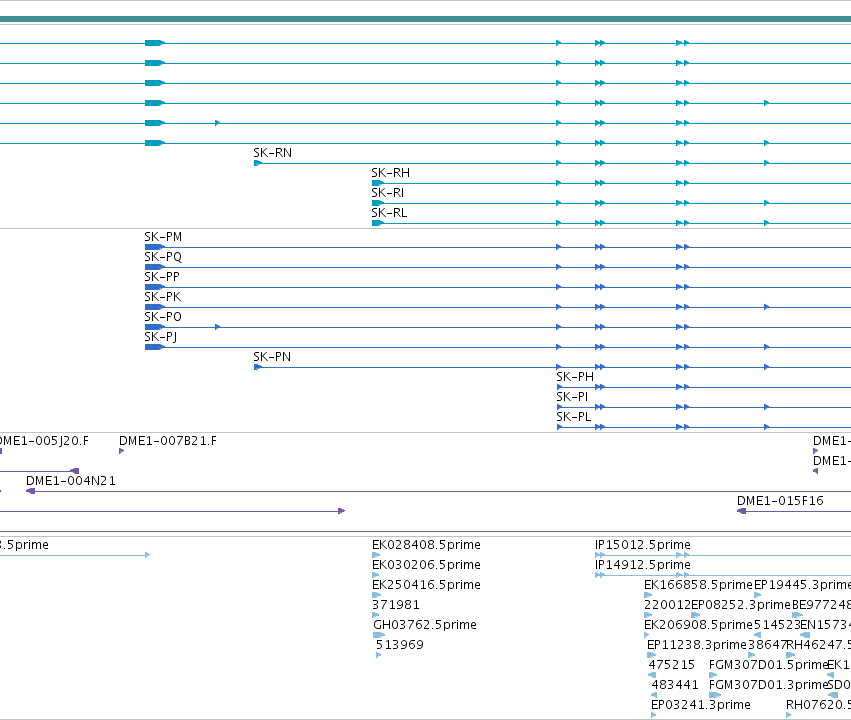Select the EK206908.5prime EST label
This screenshot has height=720, width=851.
[x=698, y=625]
